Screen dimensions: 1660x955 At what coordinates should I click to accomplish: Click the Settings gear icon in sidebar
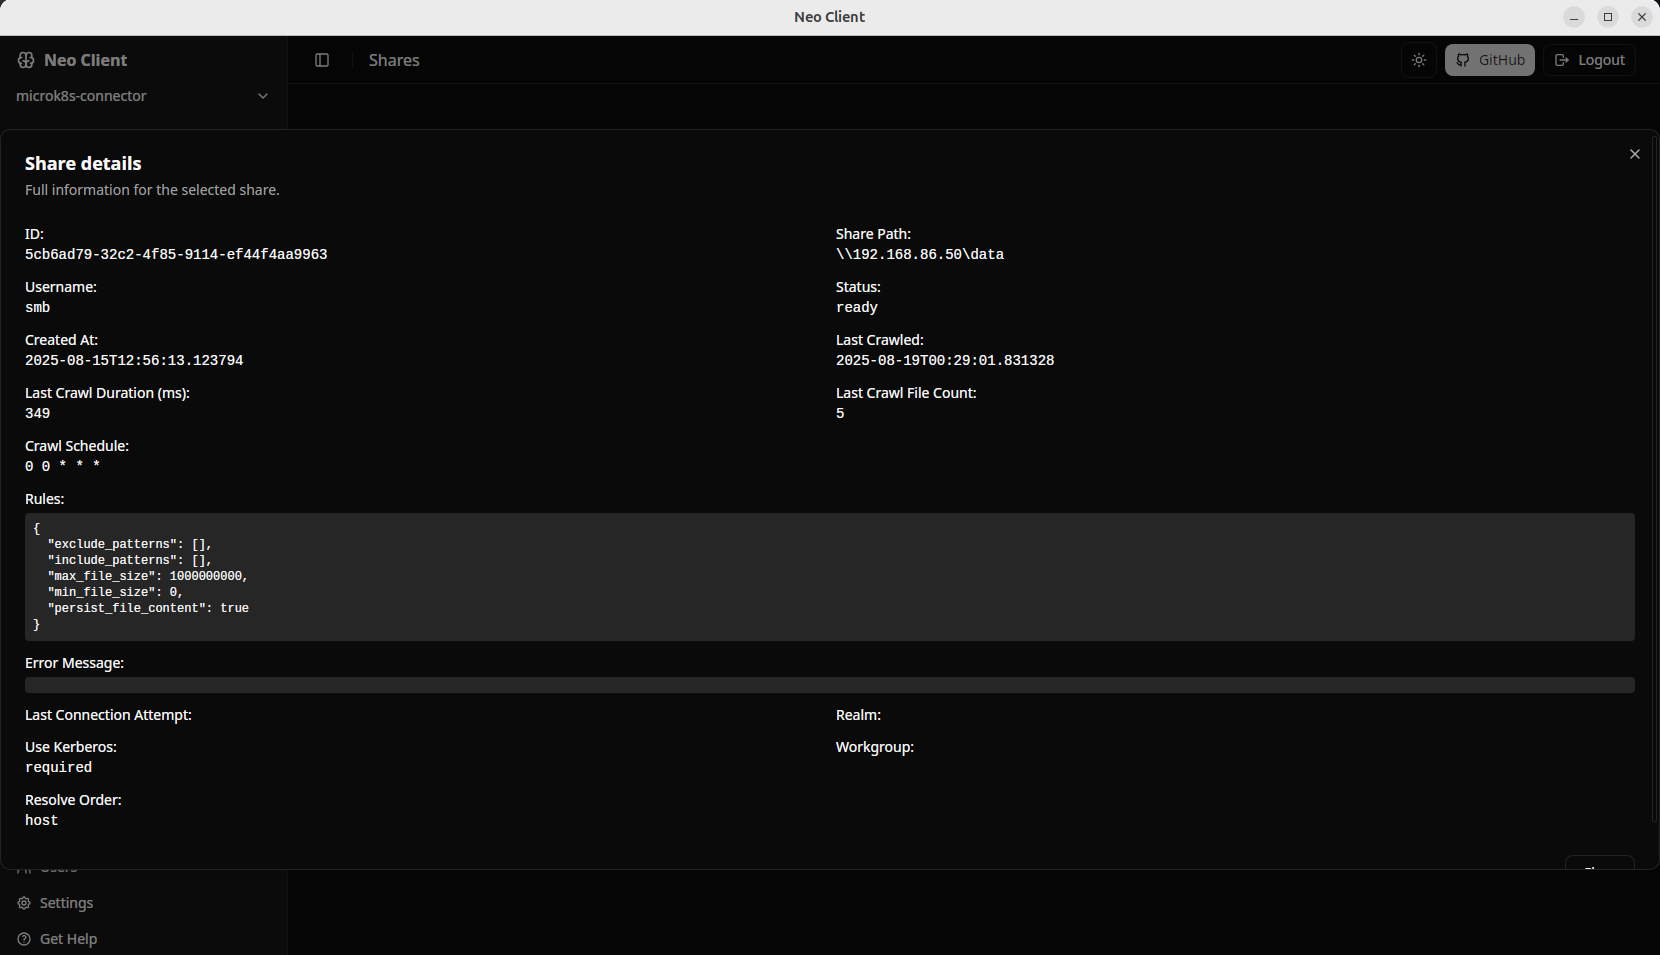pyautogui.click(x=22, y=902)
